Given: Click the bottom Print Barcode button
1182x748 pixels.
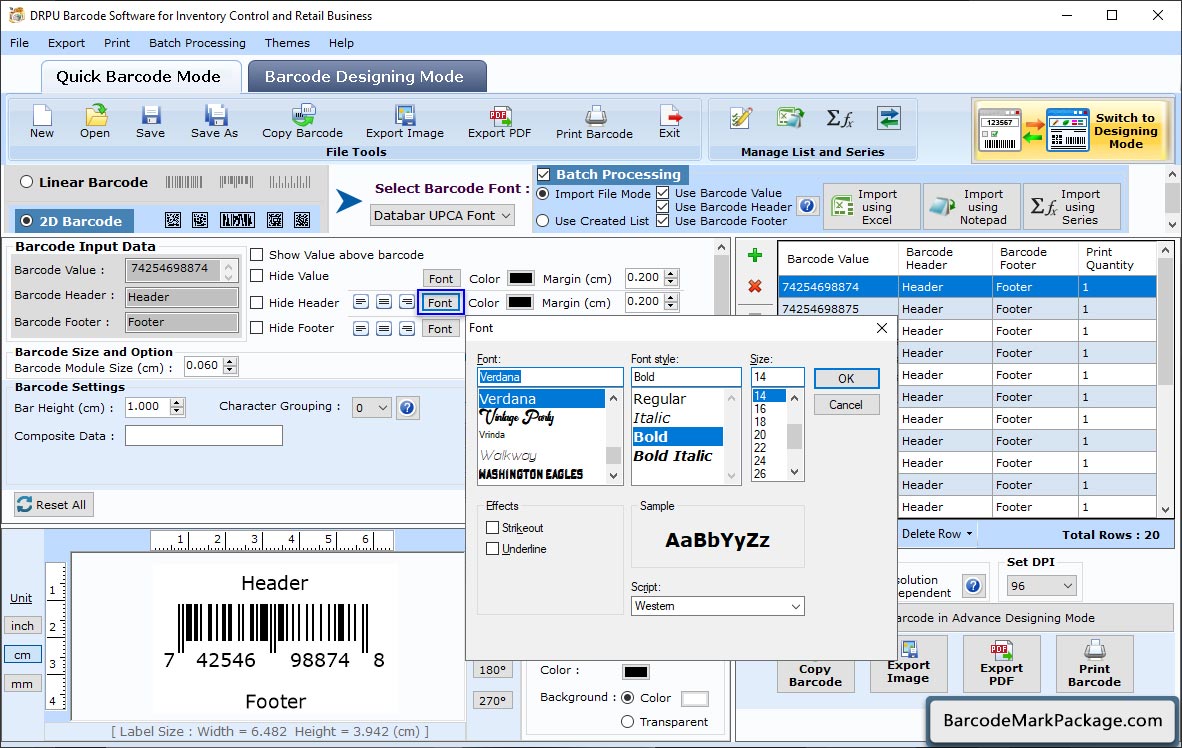Looking at the screenshot, I should click(x=1095, y=664).
